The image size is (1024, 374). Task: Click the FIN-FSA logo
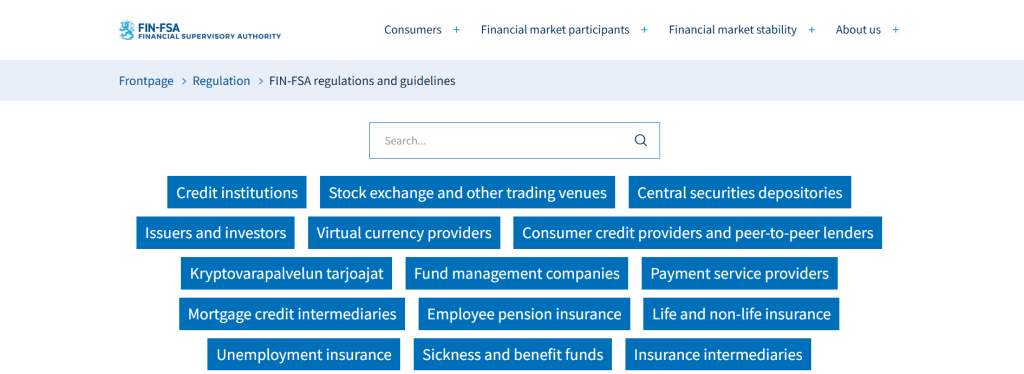(200, 30)
